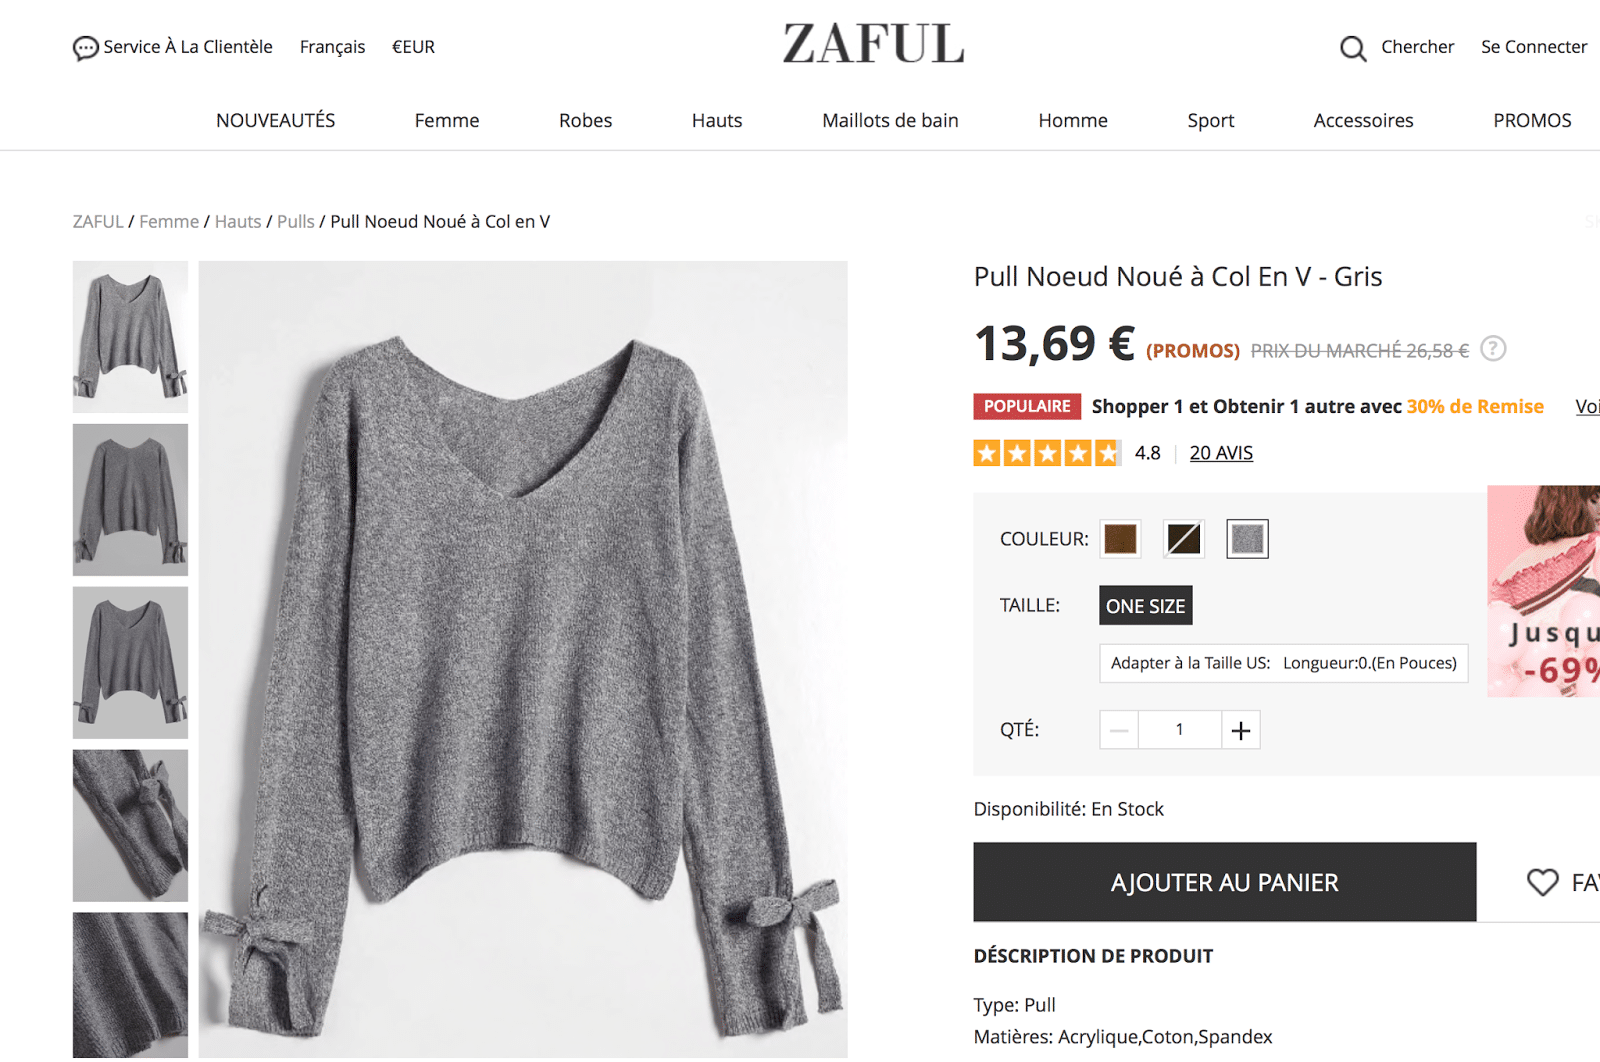Viewport: 1600px width, 1062px height.
Task: Select the black and white color swatch
Action: click(1184, 539)
